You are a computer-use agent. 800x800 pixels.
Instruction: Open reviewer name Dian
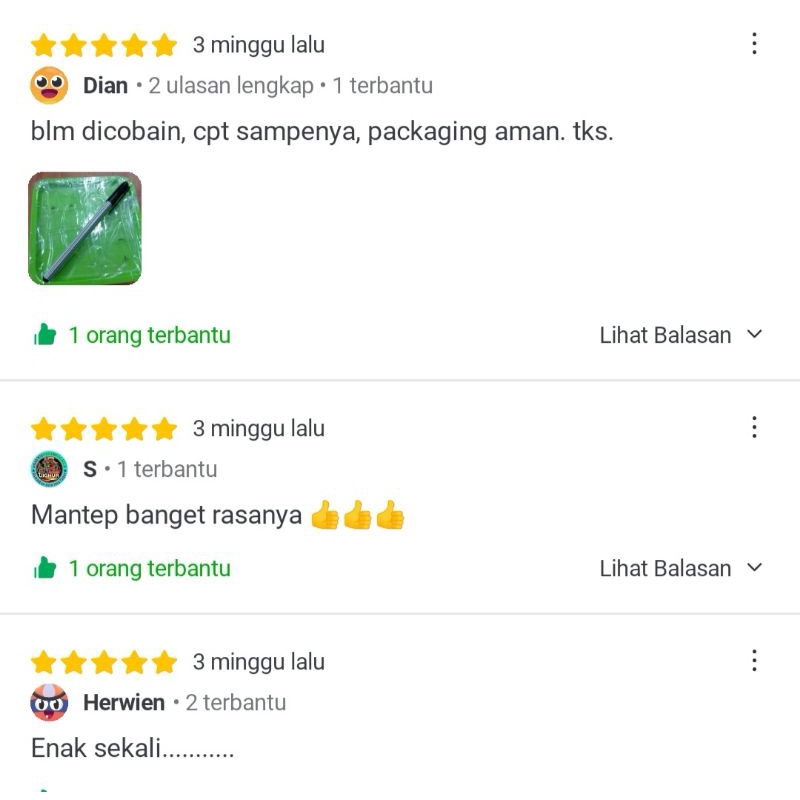105,85
